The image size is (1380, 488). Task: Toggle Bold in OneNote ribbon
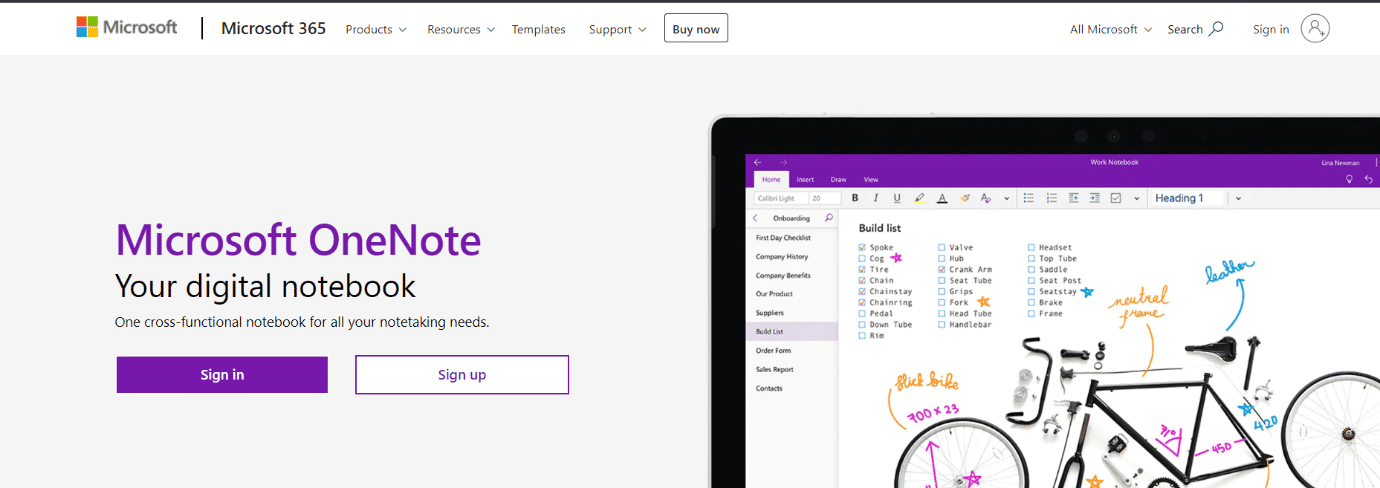pyautogui.click(x=855, y=198)
